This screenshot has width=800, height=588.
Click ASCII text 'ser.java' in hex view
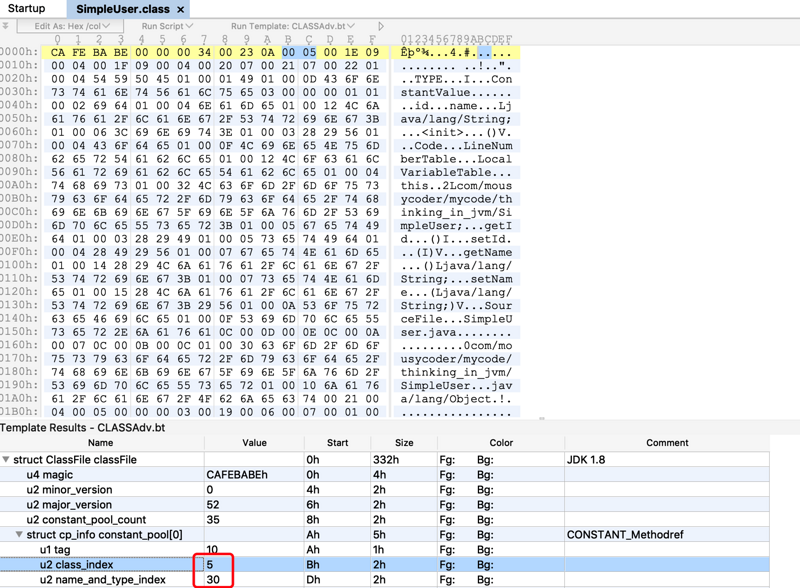click(428, 332)
